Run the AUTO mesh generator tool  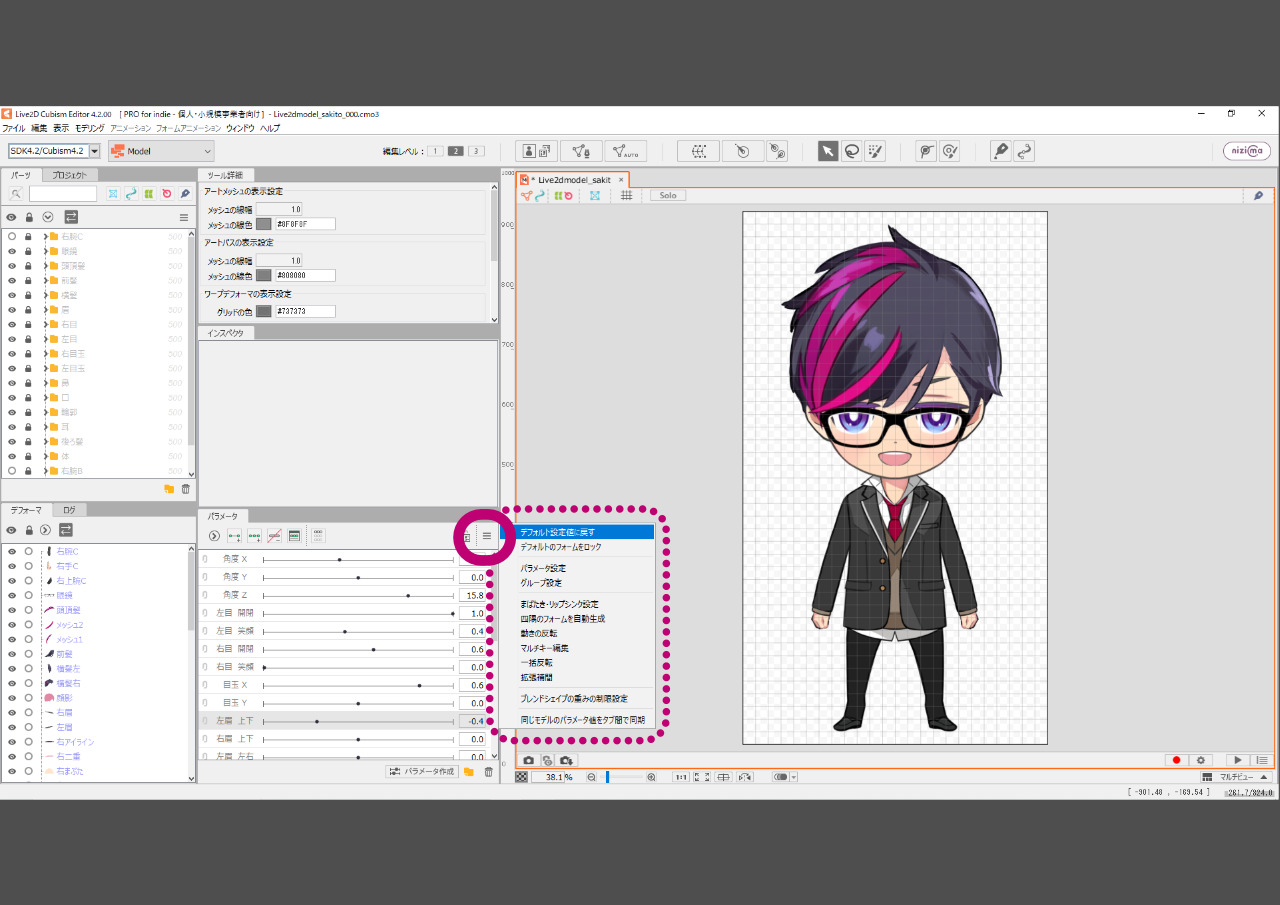click(625, 151)
